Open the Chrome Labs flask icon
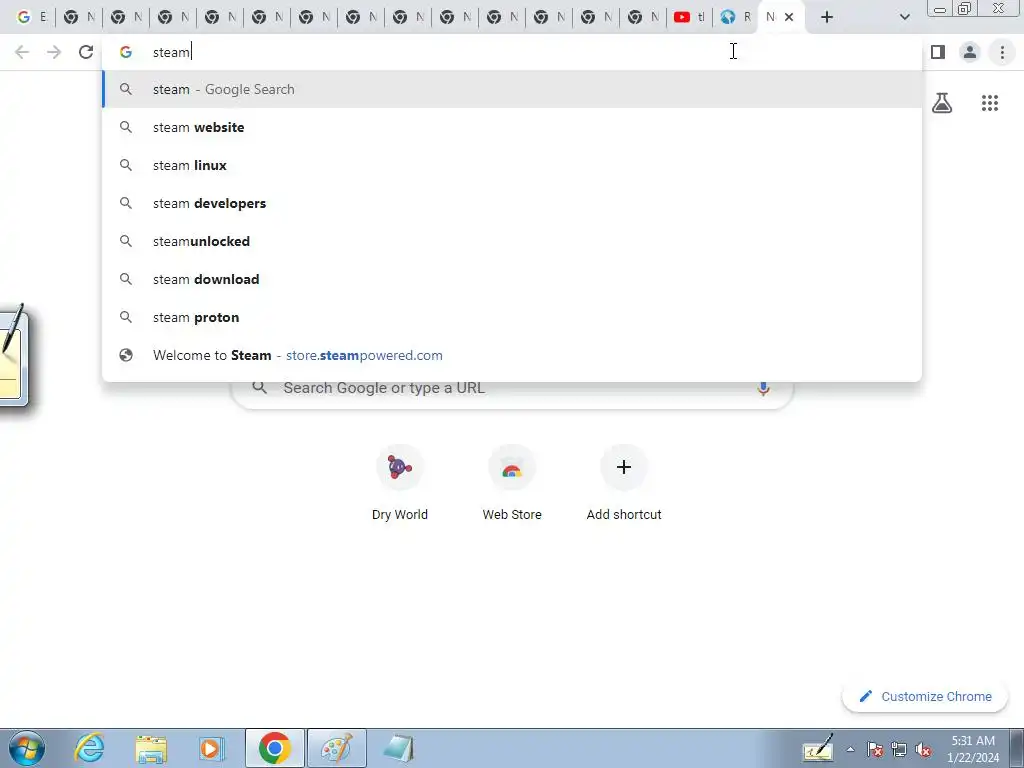 [x=942, y=103]
